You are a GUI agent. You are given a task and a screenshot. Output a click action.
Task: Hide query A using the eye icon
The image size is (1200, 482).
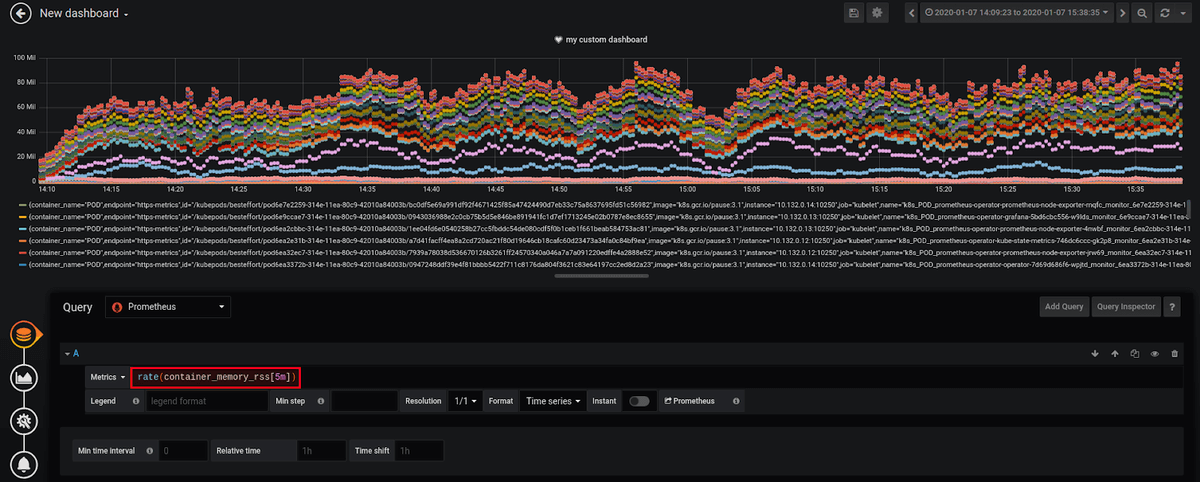point(1154,353)
